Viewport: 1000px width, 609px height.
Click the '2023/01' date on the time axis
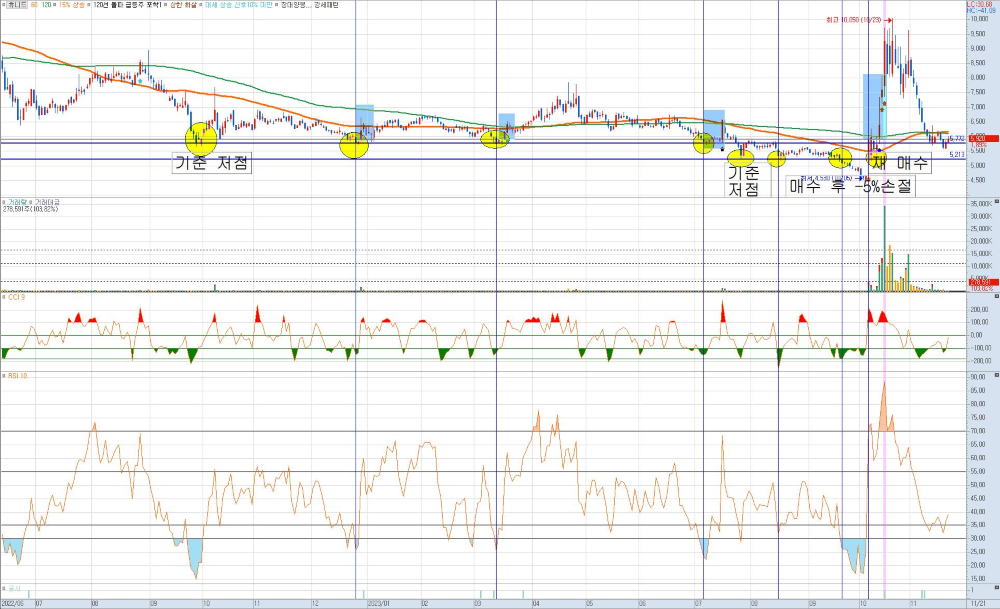[379, 603]
